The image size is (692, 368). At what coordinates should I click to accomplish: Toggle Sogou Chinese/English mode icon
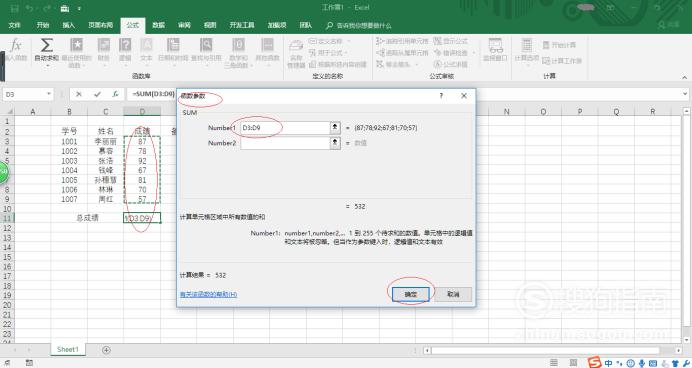(609, 363)
